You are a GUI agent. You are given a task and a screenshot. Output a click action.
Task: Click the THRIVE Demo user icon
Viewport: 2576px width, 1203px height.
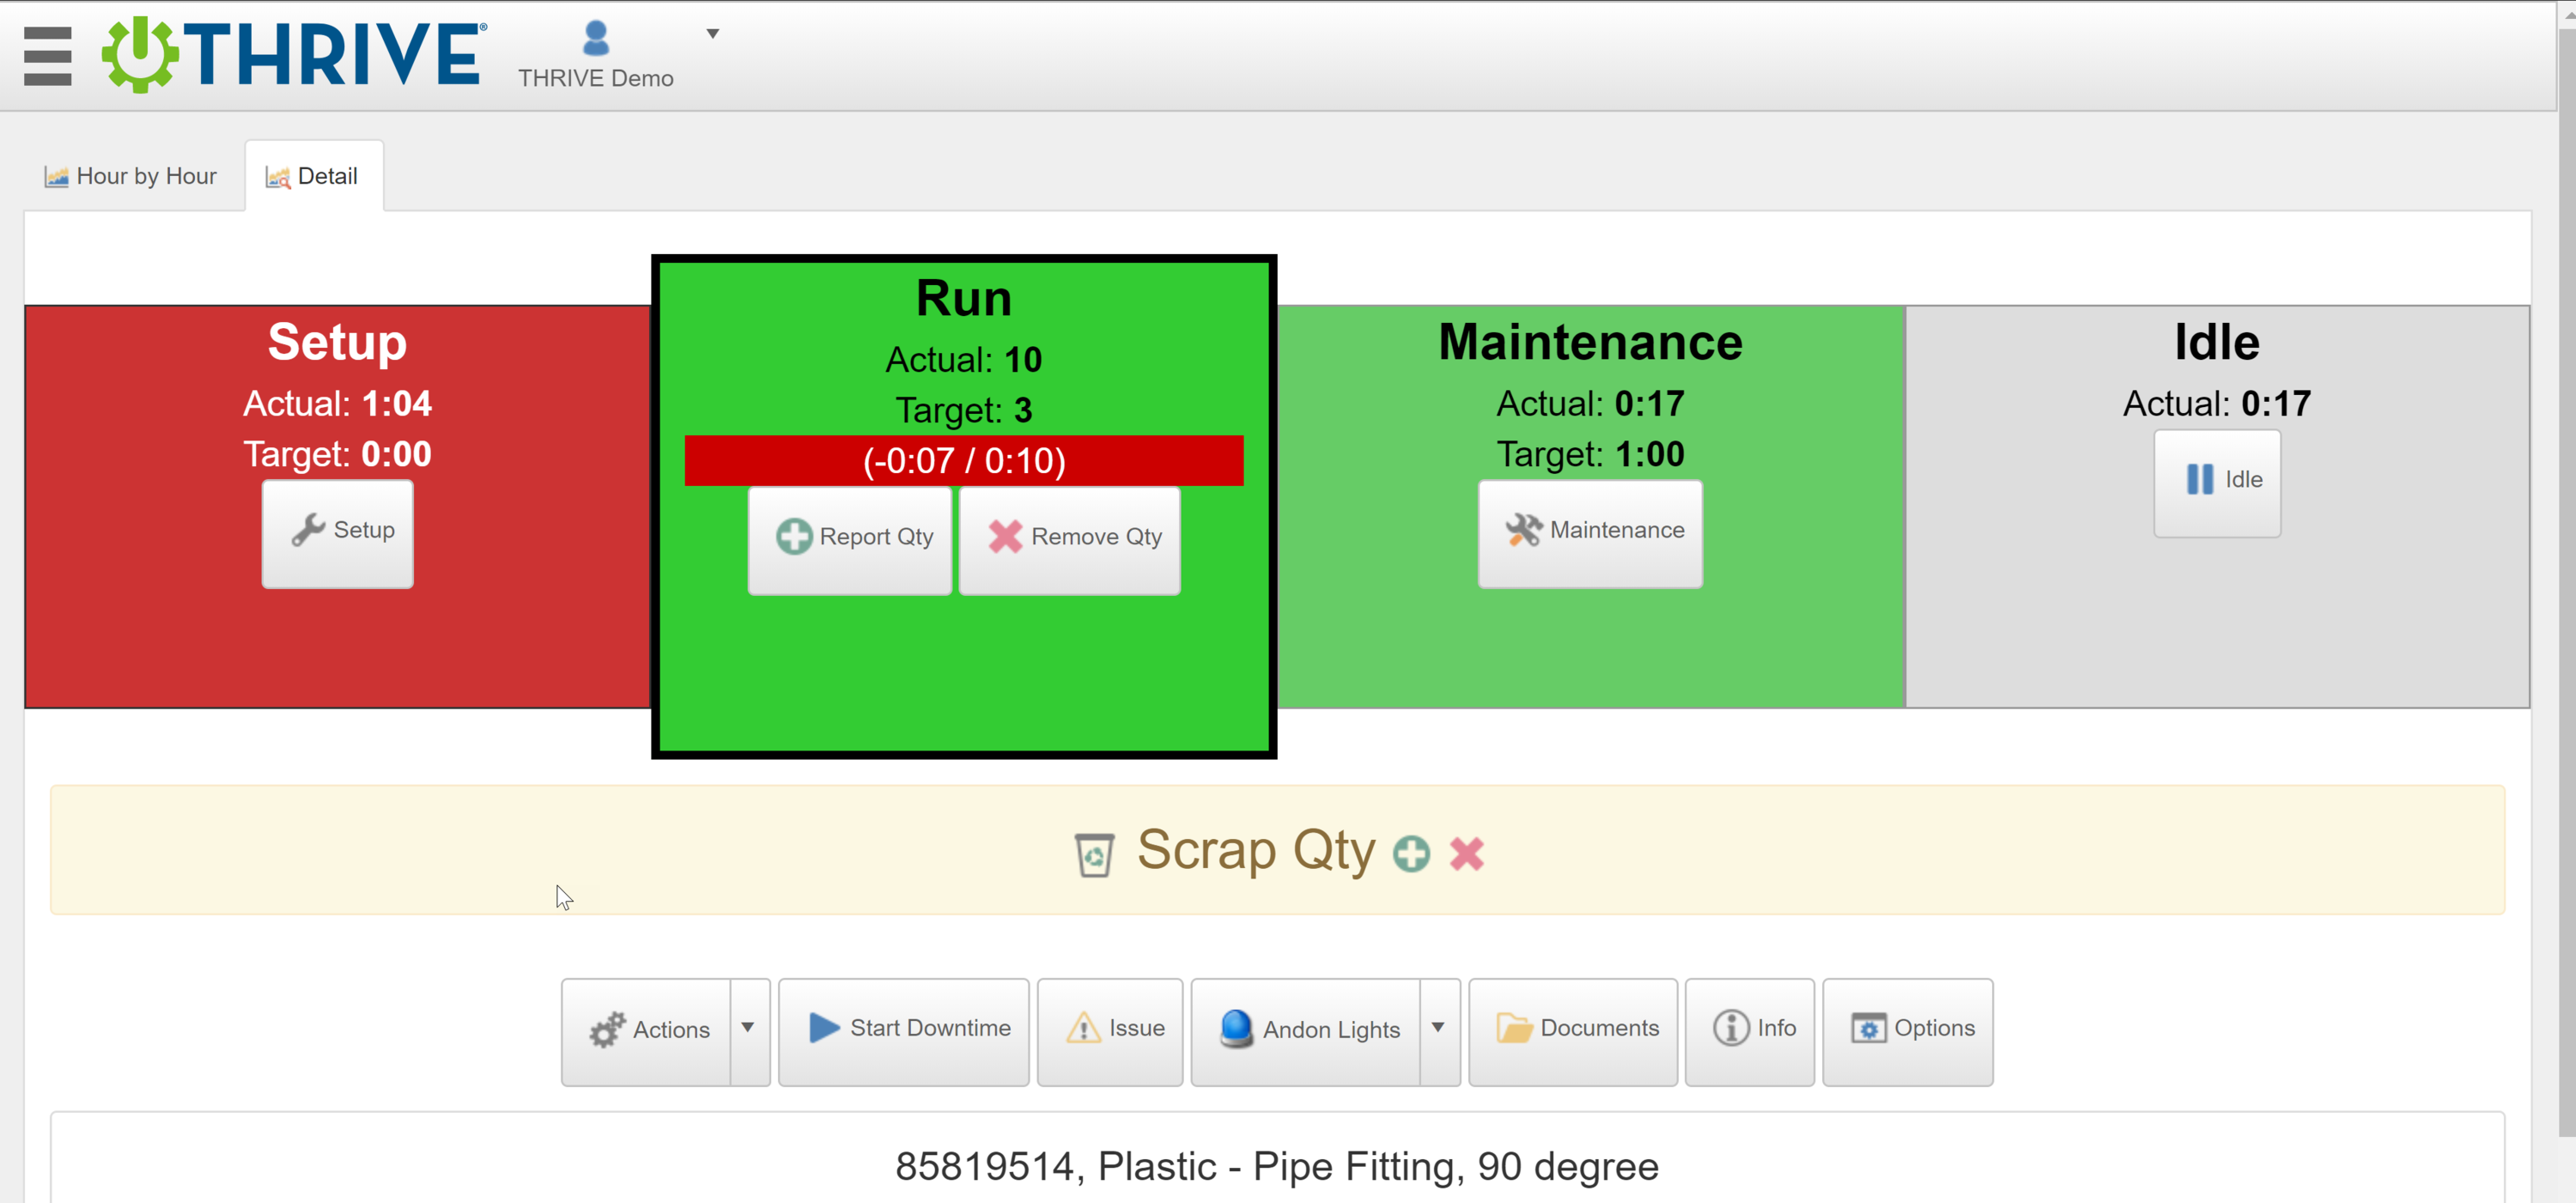(x=596, y=39)
